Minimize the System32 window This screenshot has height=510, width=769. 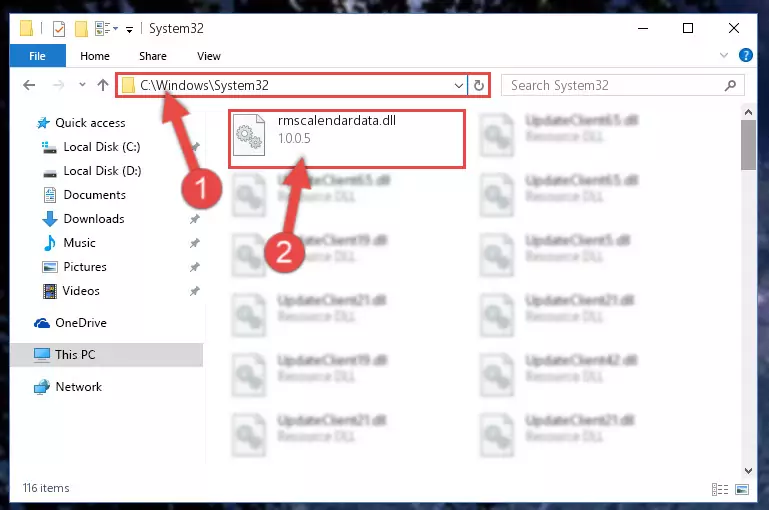click(x=643, y=28)
